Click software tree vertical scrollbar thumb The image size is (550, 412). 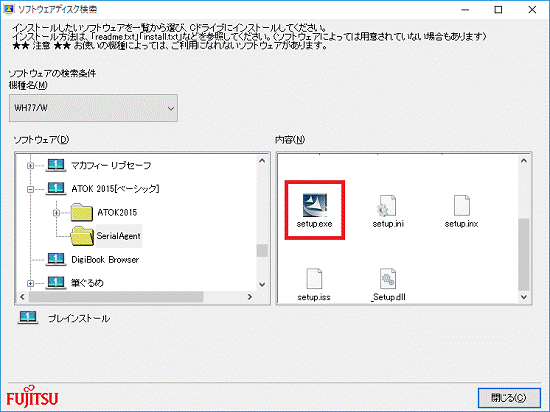[262, 250]
